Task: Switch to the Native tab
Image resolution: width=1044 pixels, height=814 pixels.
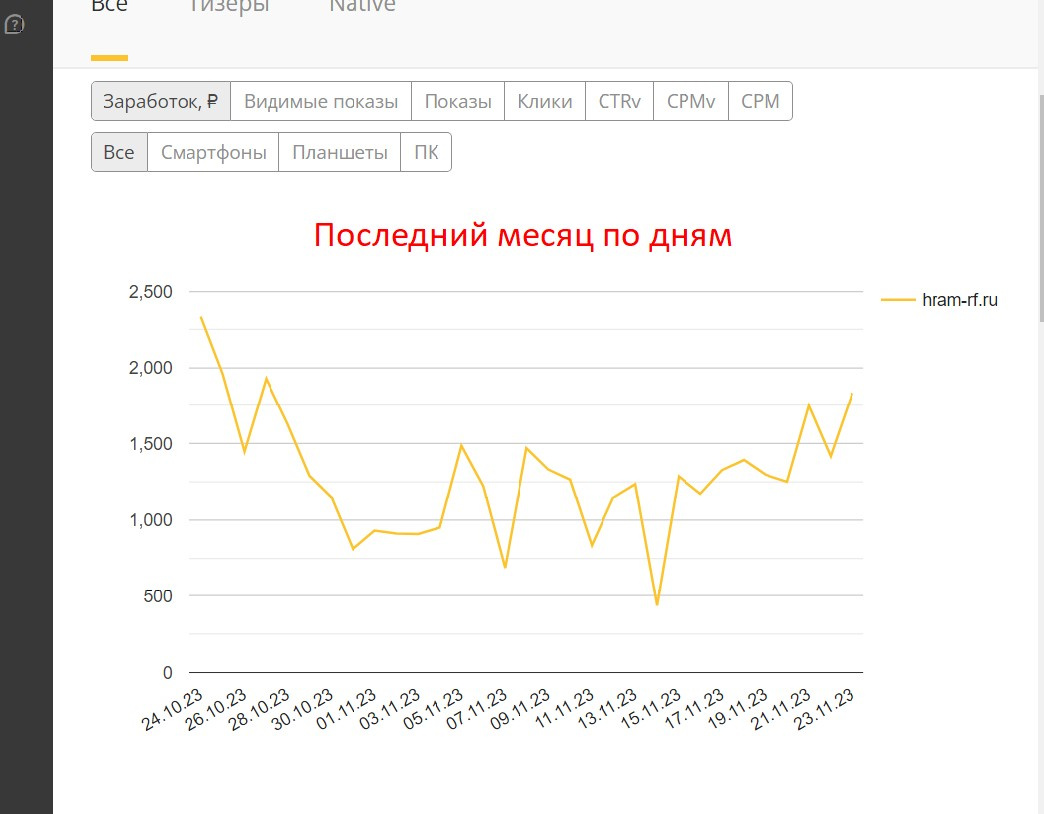Action: pyautogui.click(x=362, y=7)
